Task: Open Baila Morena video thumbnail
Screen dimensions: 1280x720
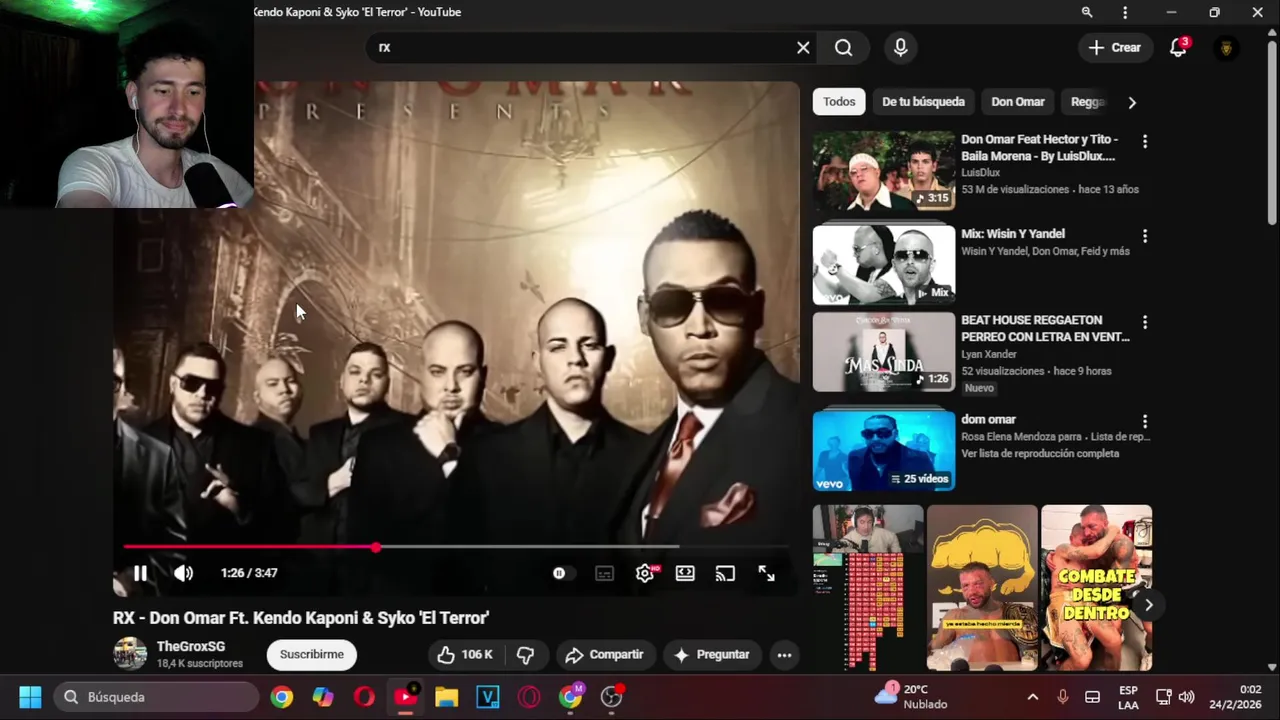Action: pos(884,171)
